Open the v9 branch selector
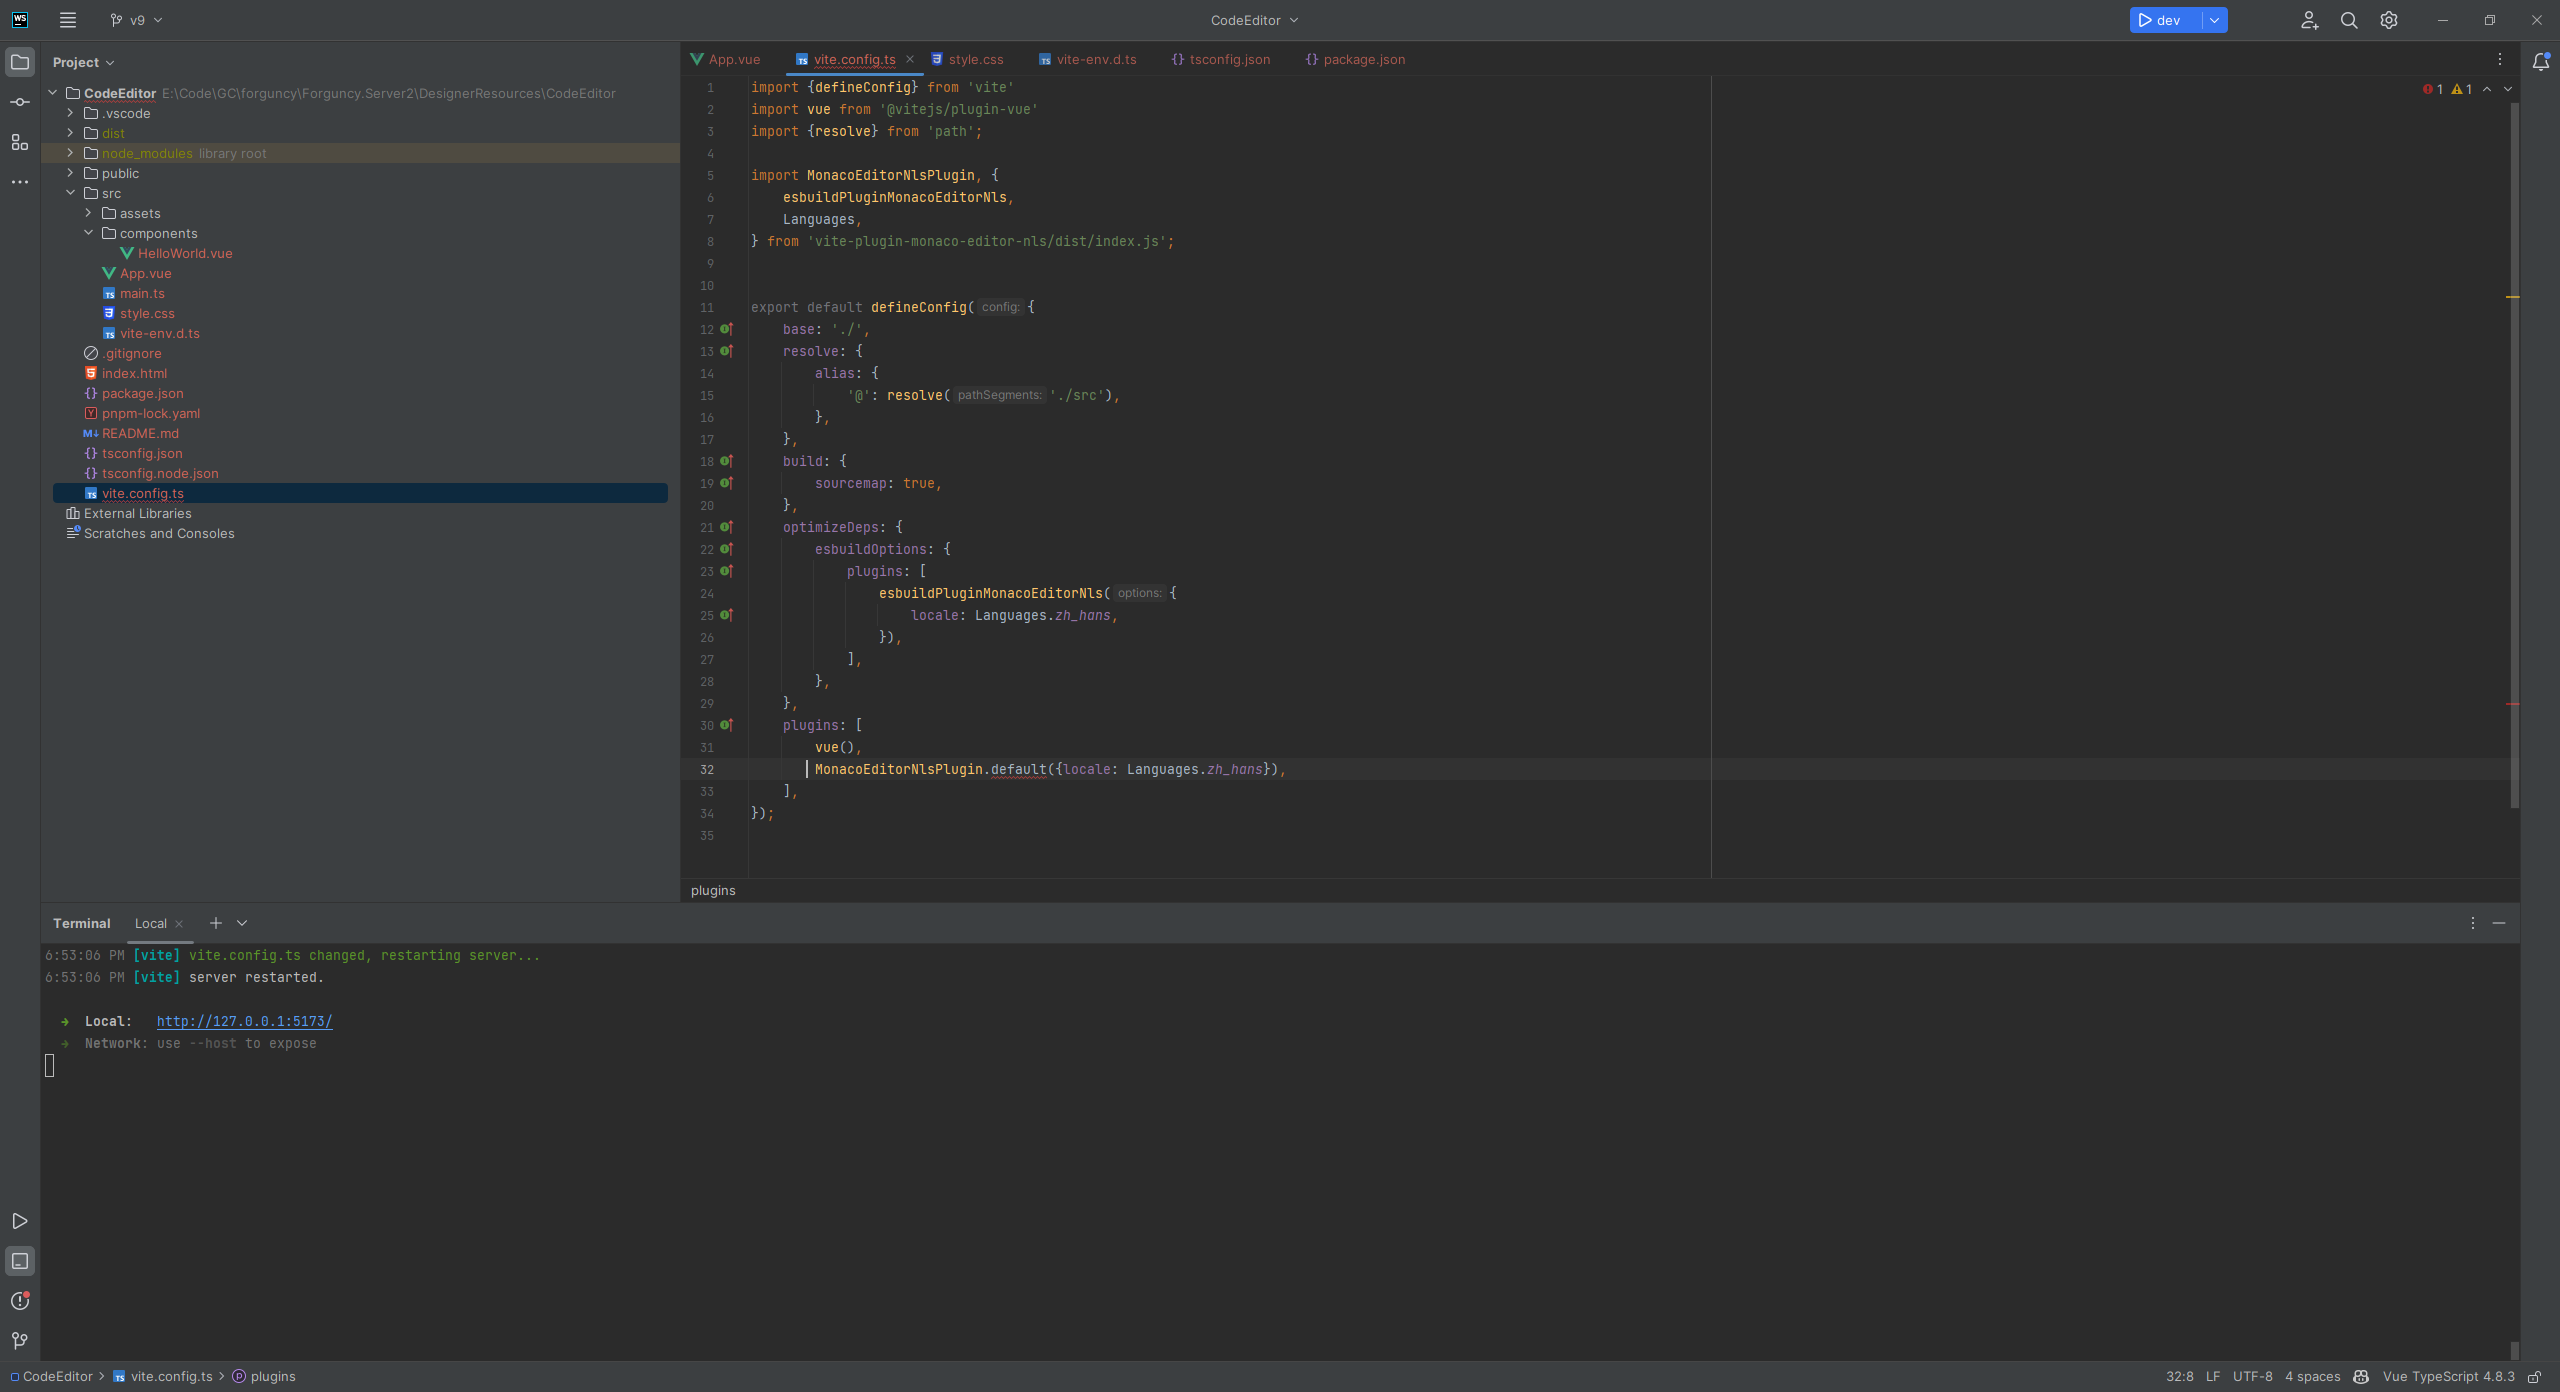Screen dimensions: 2560x1392 point(137,20)
